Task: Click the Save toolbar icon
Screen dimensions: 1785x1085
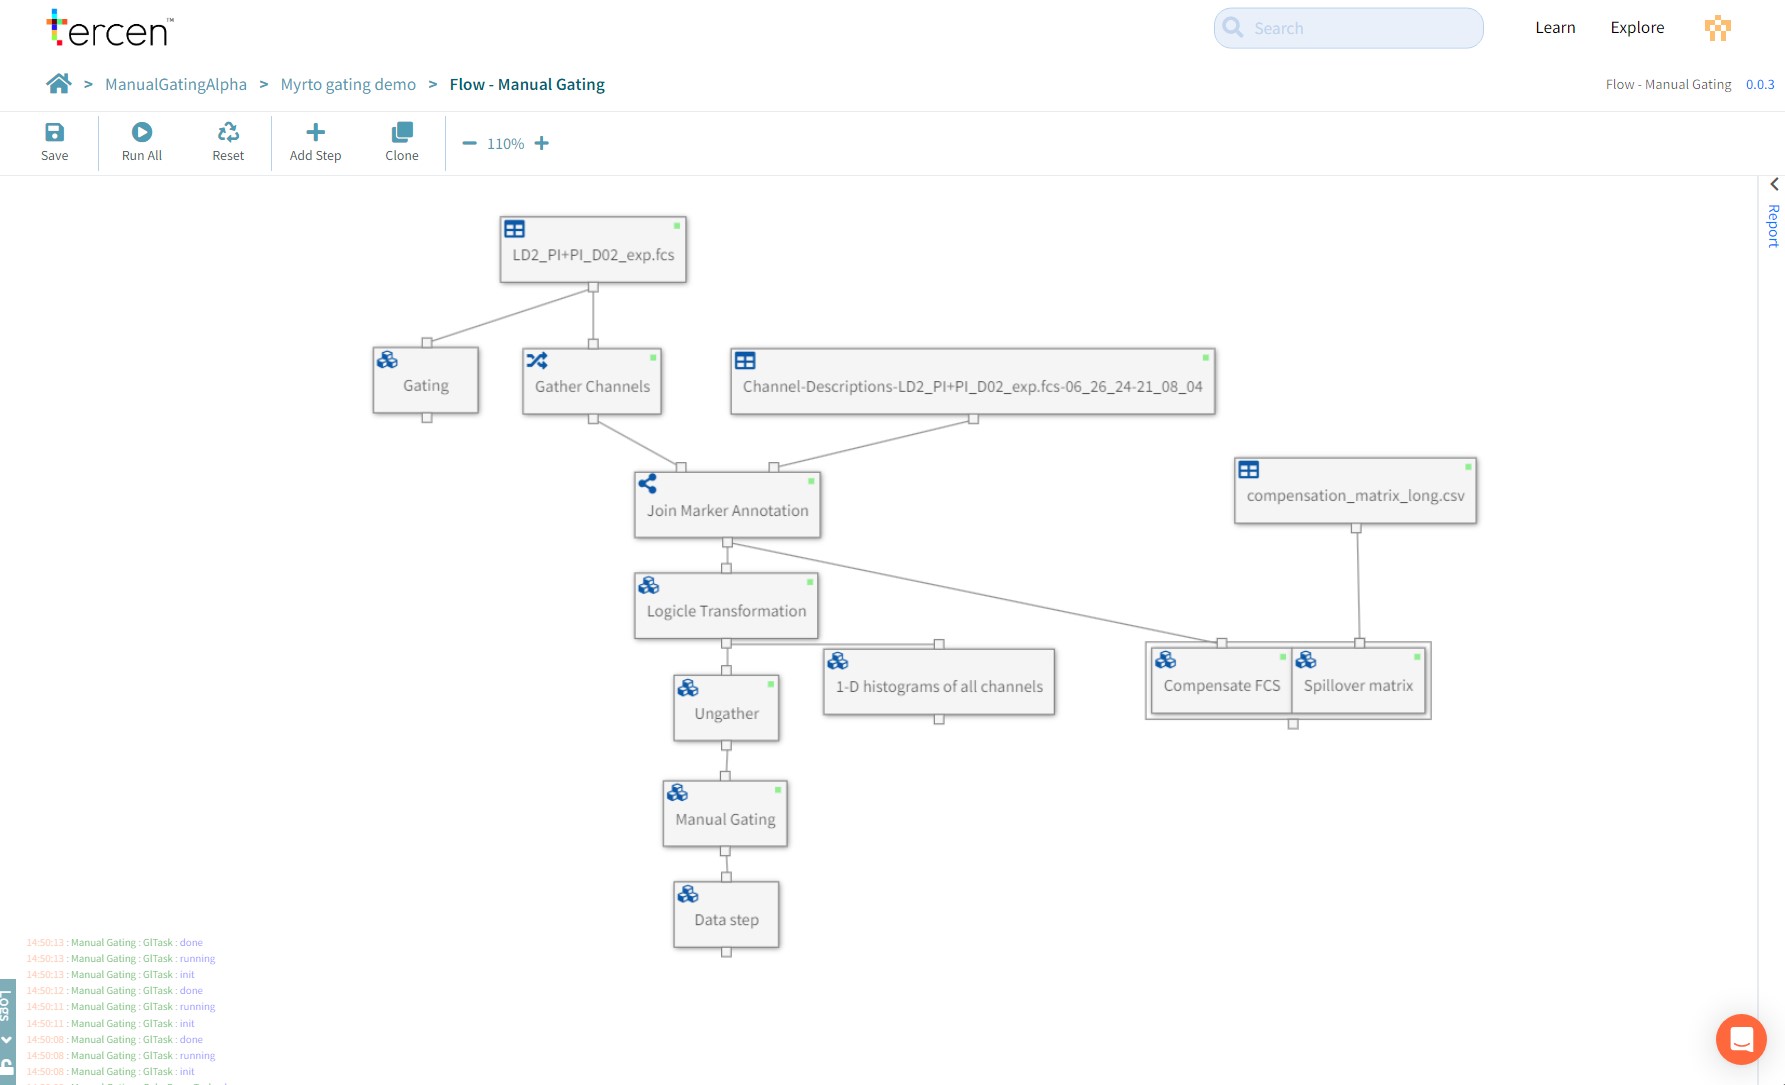Action: (x=54, y=133)
